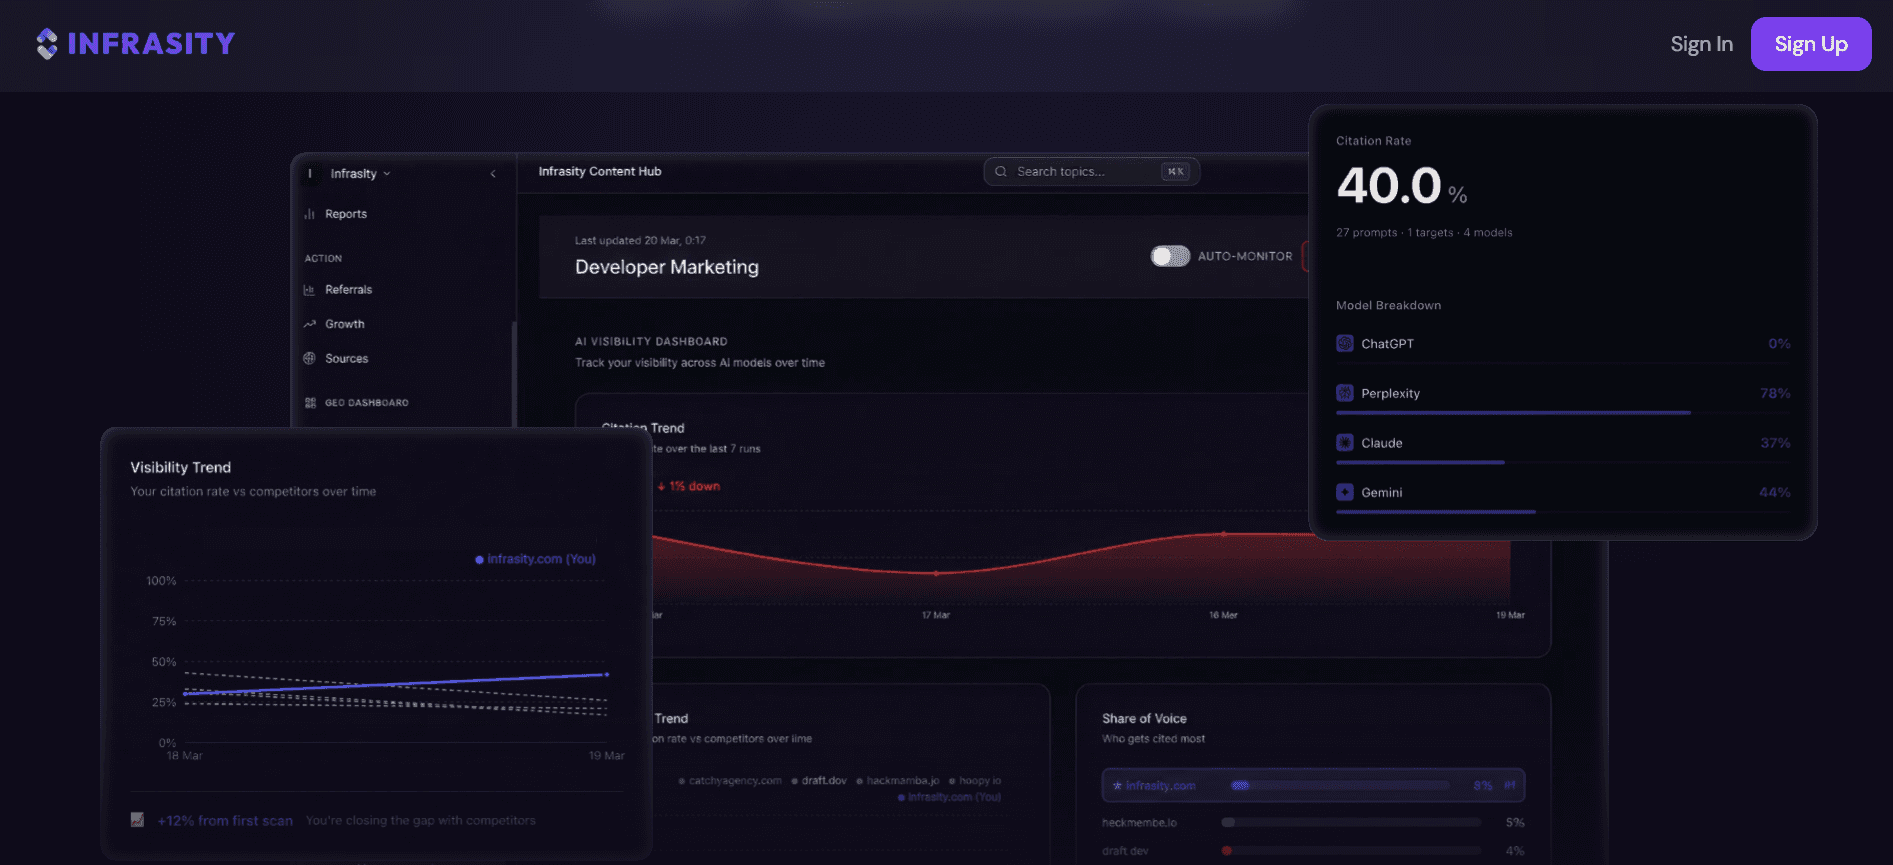Open Referrals in the sidebar
1893x865 pixels.
(x=348, y=290)
